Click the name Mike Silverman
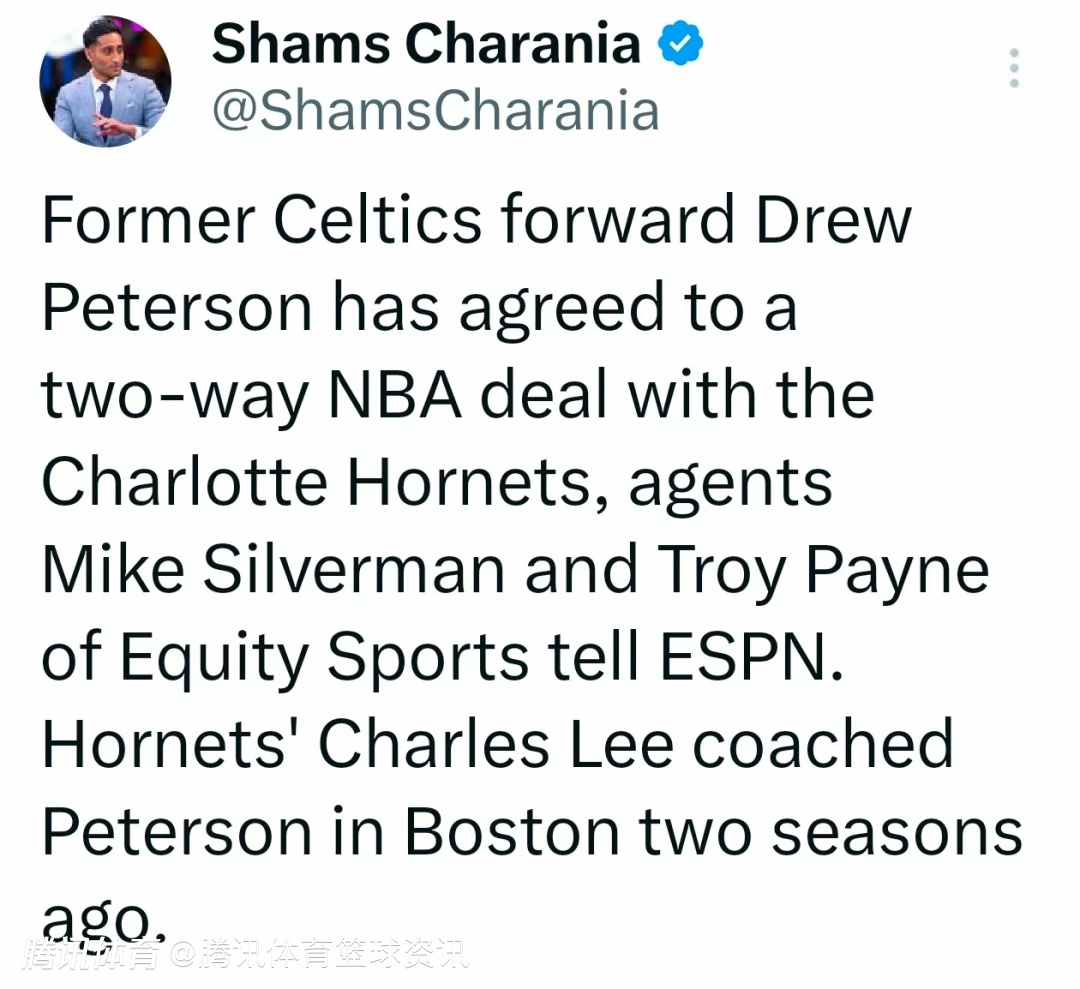 coord(273,569)
